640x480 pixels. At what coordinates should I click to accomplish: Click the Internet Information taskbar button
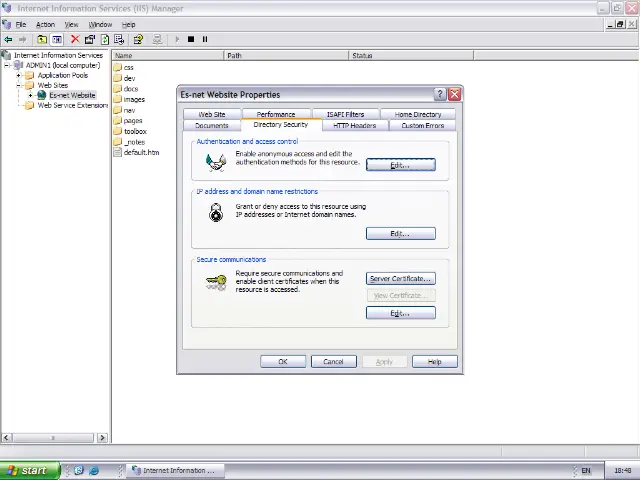pyautogui.click(x=176, y=471)
